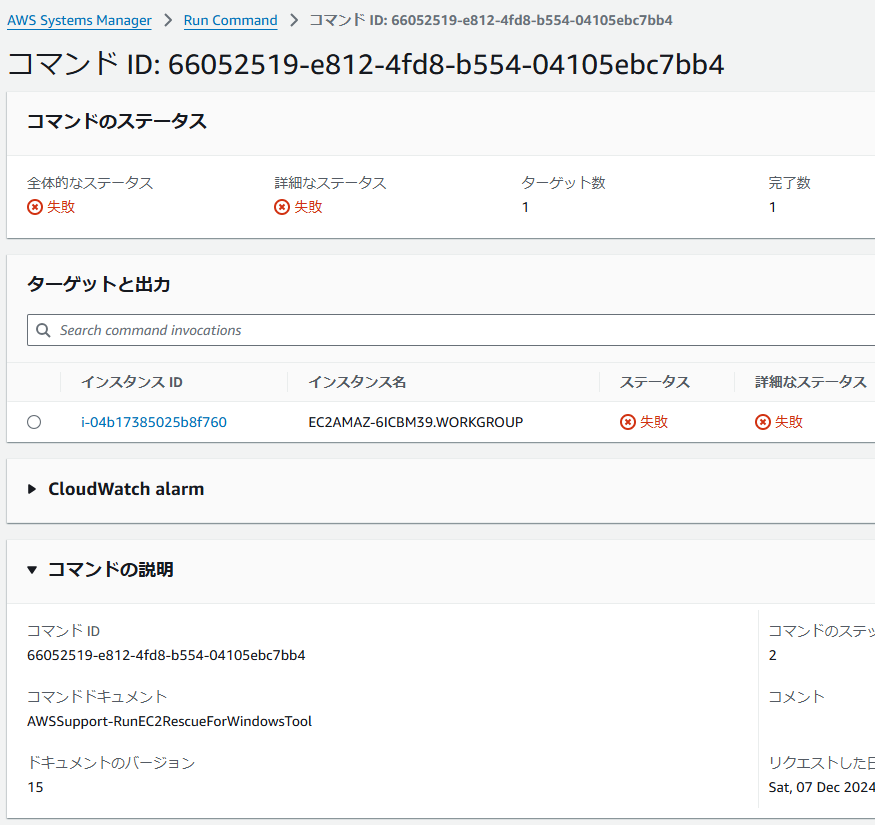
Task: Select the command ID value in コマンドの説明
Action: [x=166, y=655]
